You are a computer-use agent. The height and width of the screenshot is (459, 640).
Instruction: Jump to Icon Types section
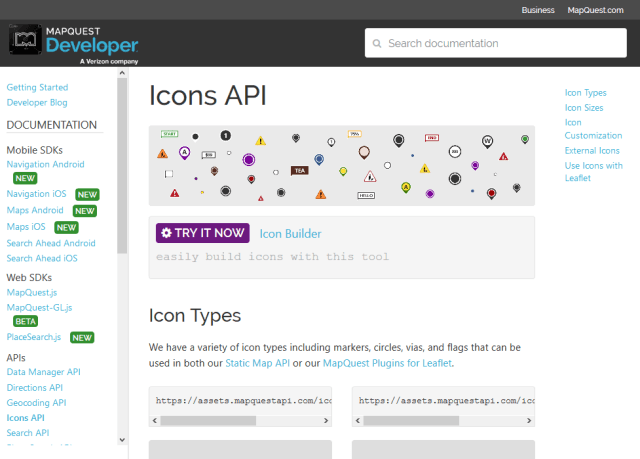585,93
